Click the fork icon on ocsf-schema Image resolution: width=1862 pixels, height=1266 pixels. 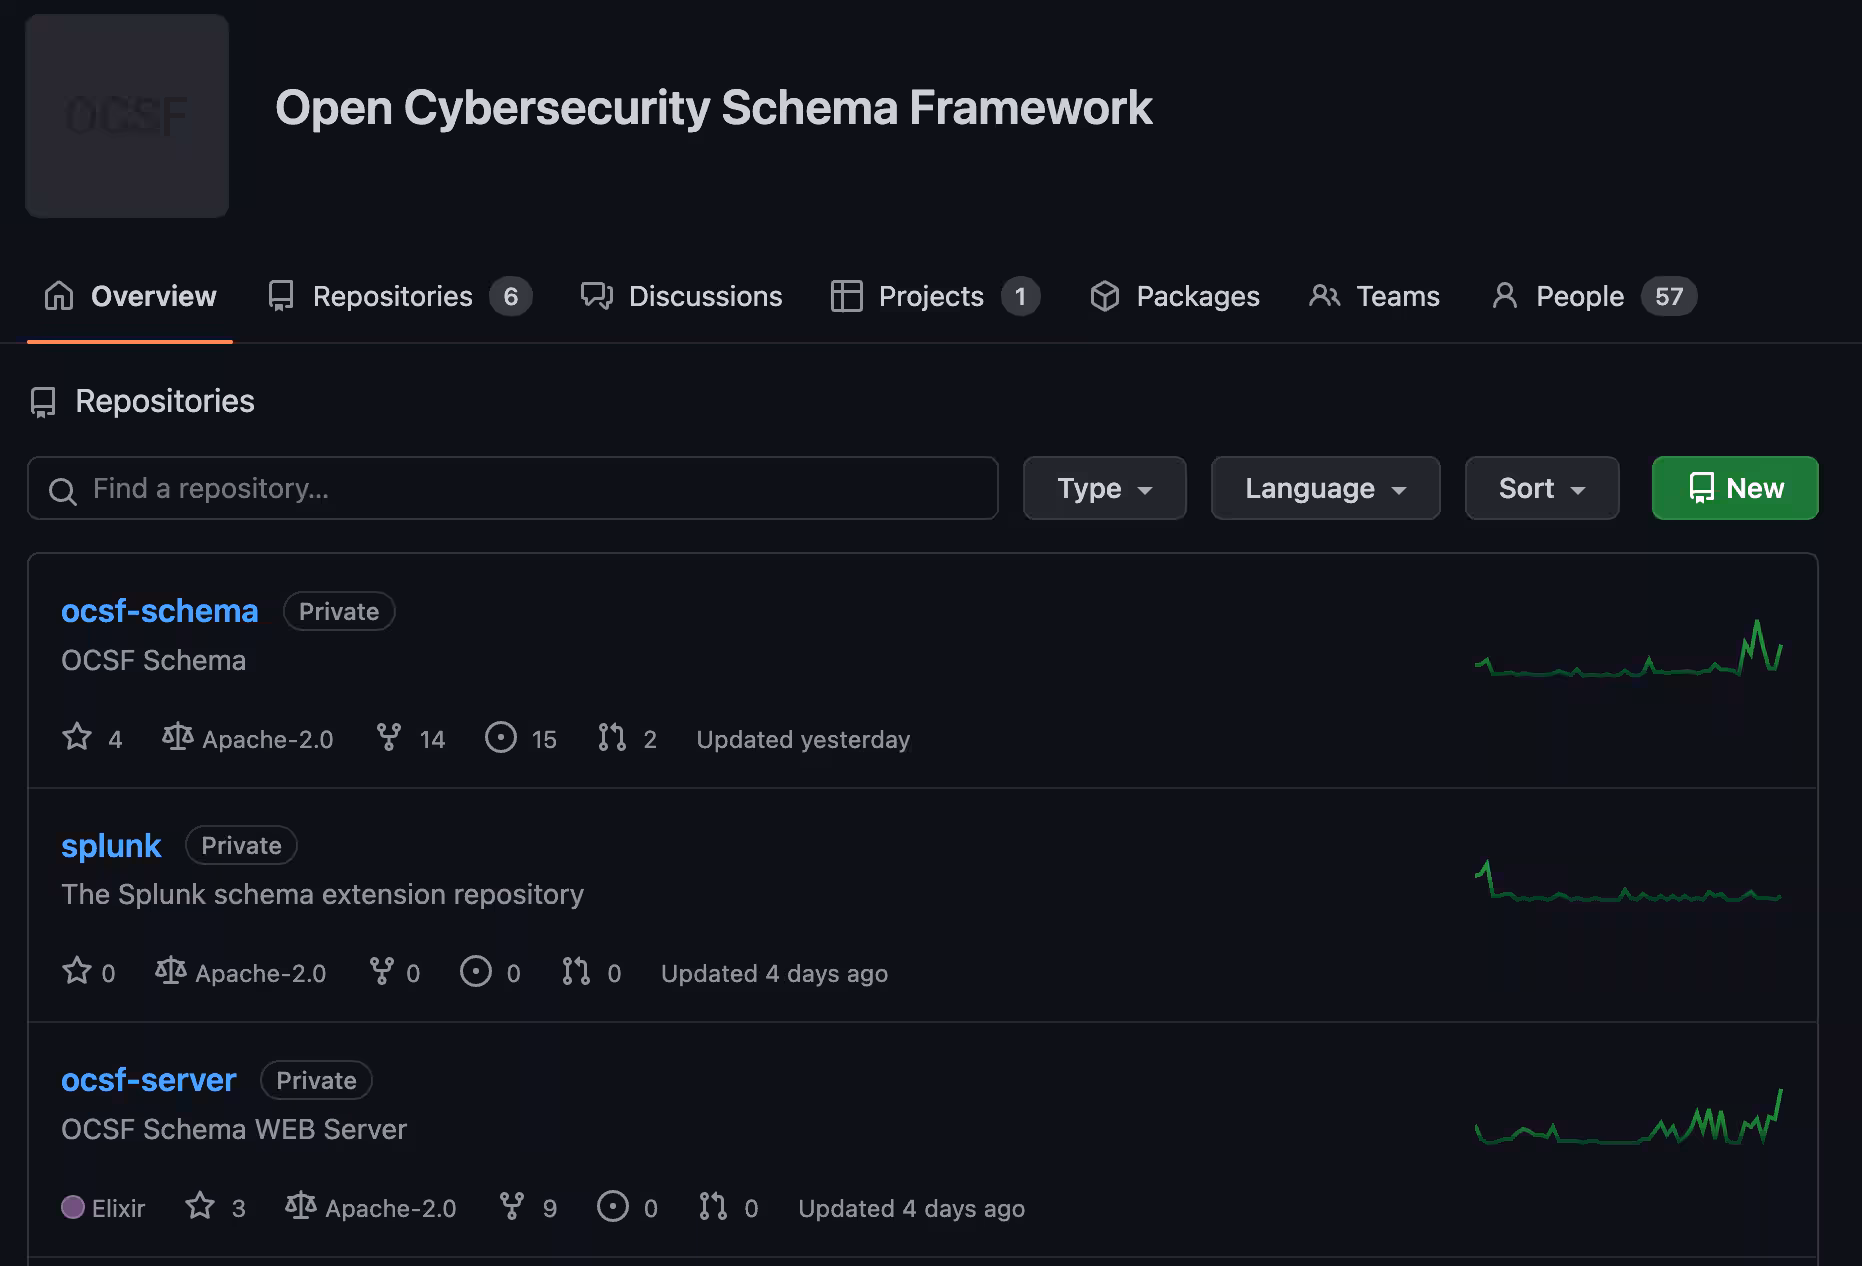click(389, 738)
